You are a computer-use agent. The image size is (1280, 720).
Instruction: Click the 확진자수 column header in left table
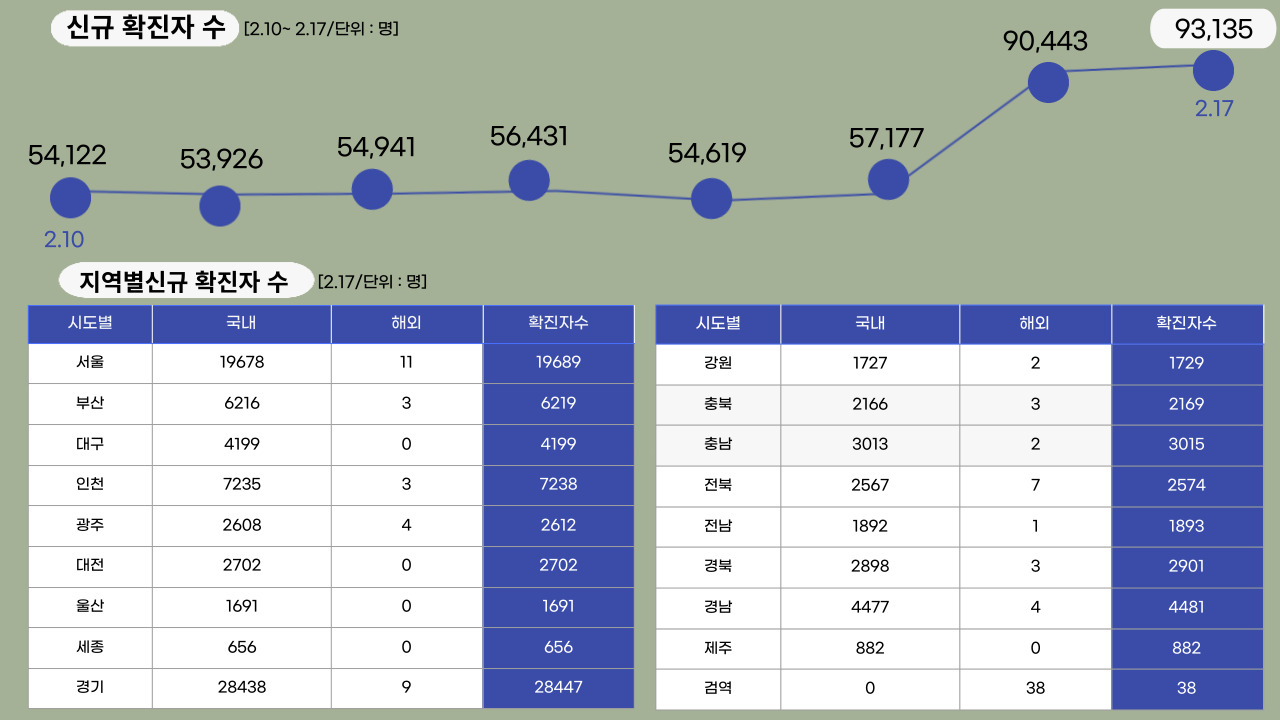click(558, 323)
